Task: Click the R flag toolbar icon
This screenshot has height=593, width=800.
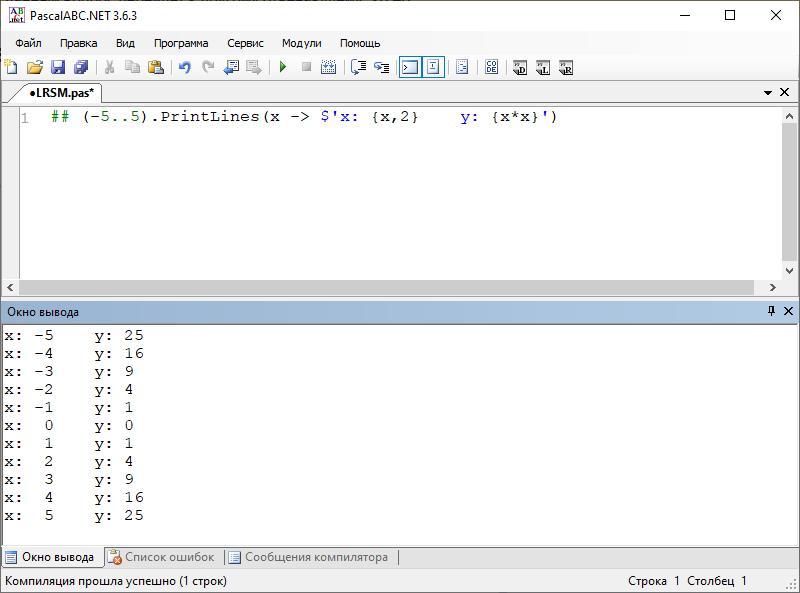Action: click(x=566, y=67)
